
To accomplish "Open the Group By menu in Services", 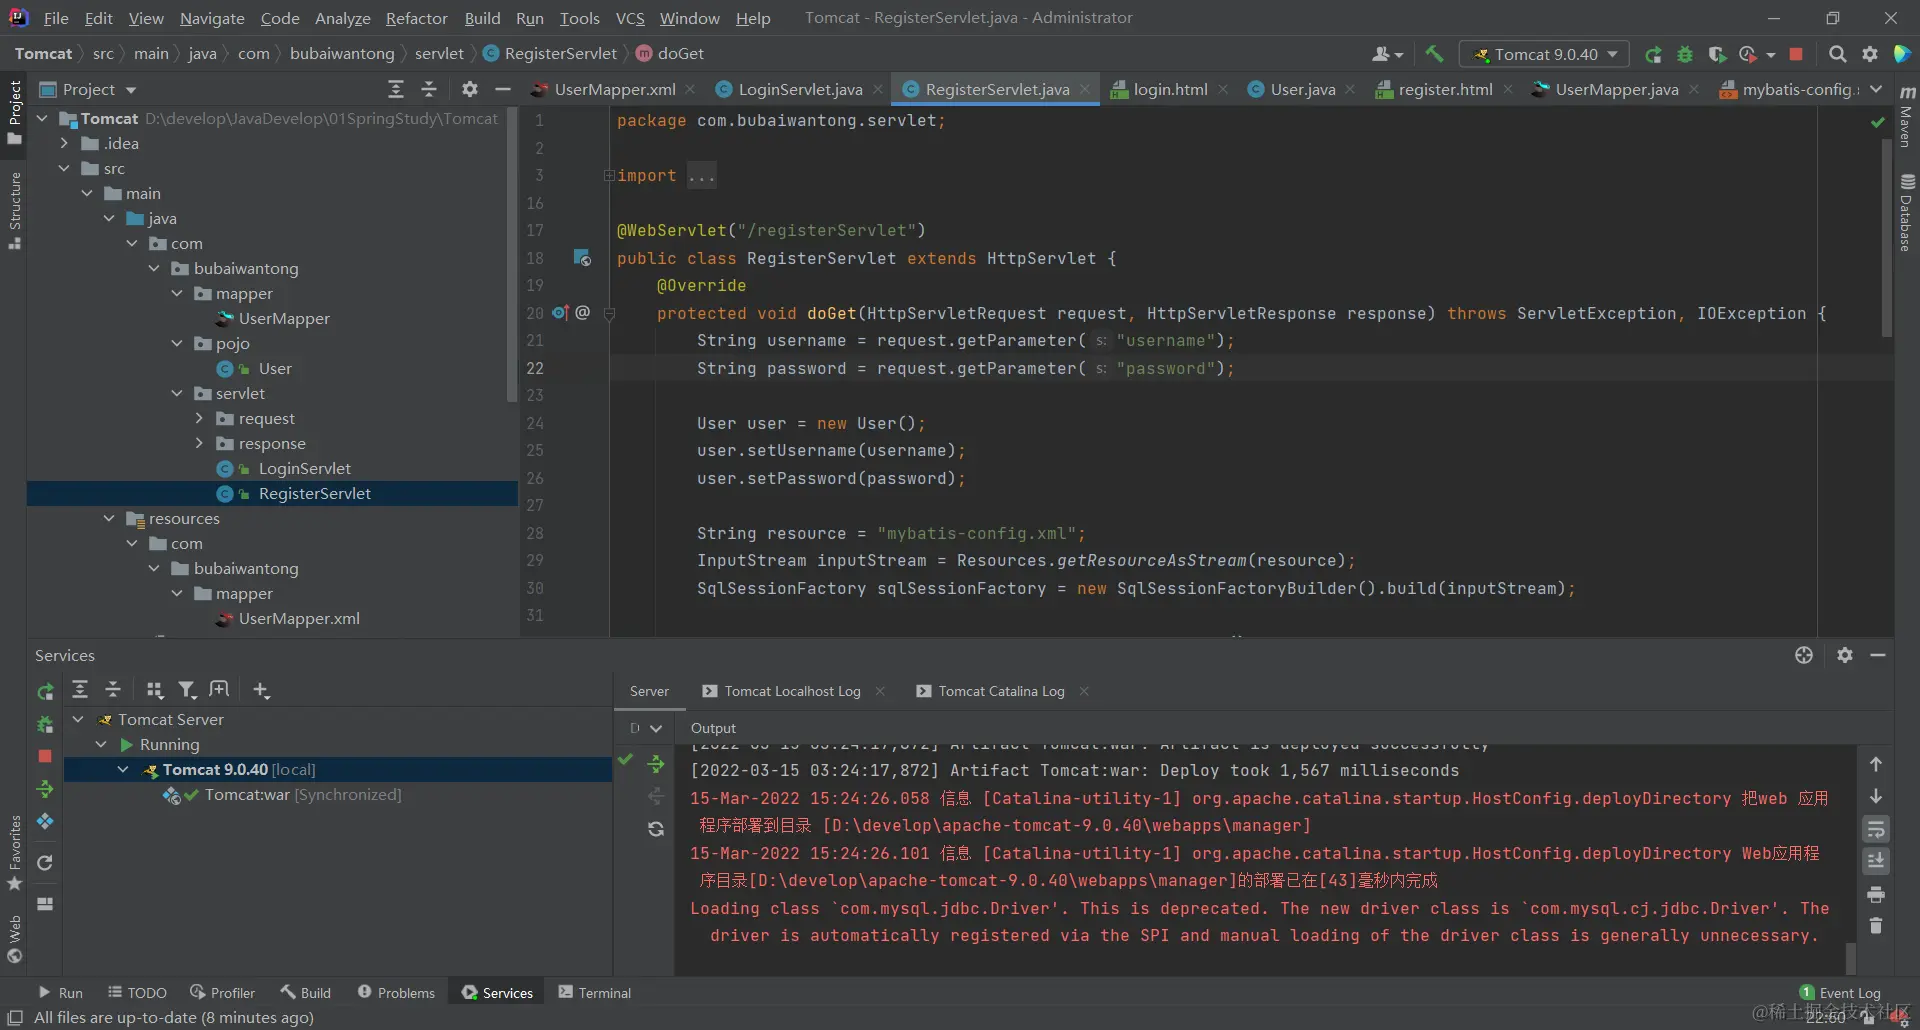I will point(154,690).
